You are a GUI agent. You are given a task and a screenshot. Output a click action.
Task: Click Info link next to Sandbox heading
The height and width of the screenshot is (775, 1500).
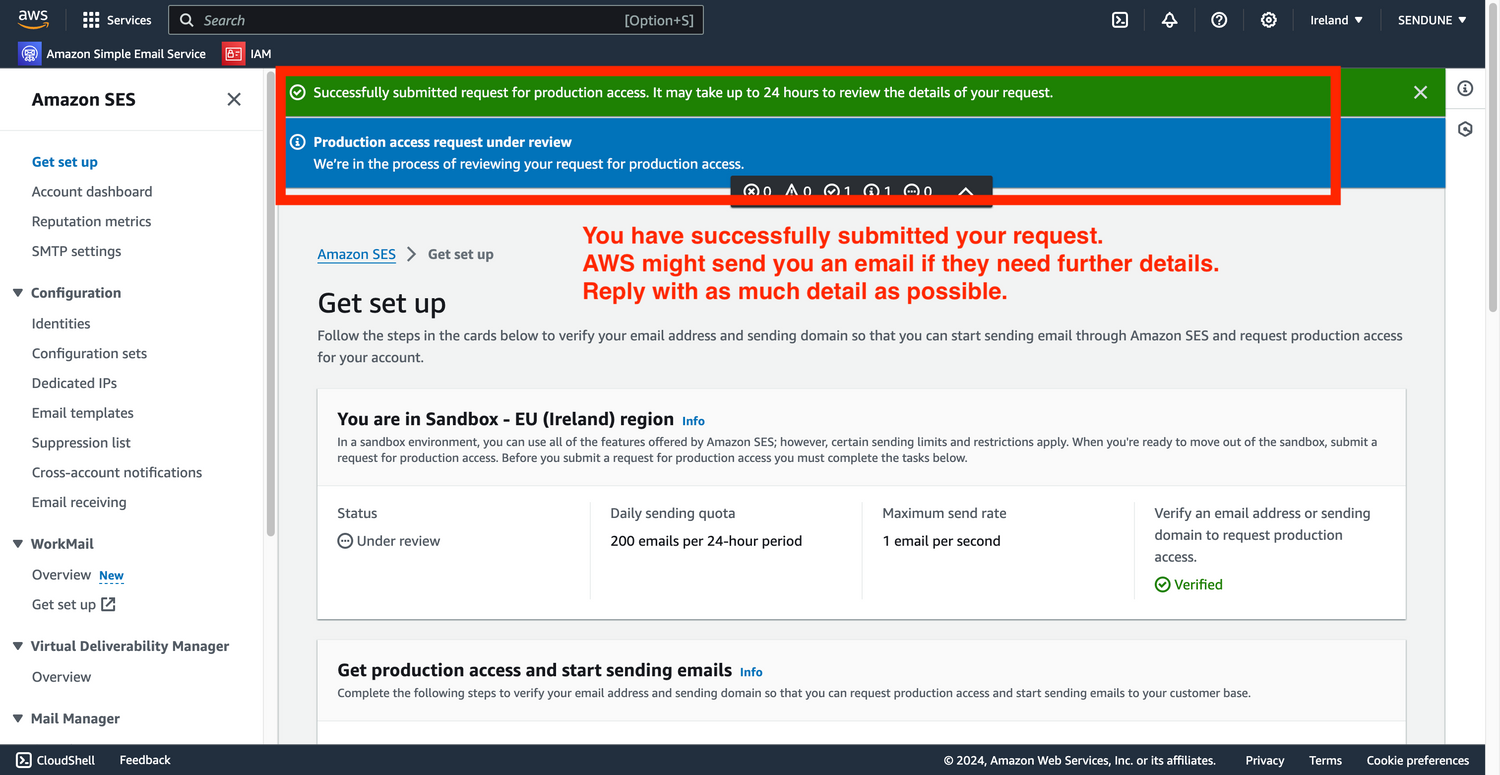pyautogui.click(x=693, y=421)
